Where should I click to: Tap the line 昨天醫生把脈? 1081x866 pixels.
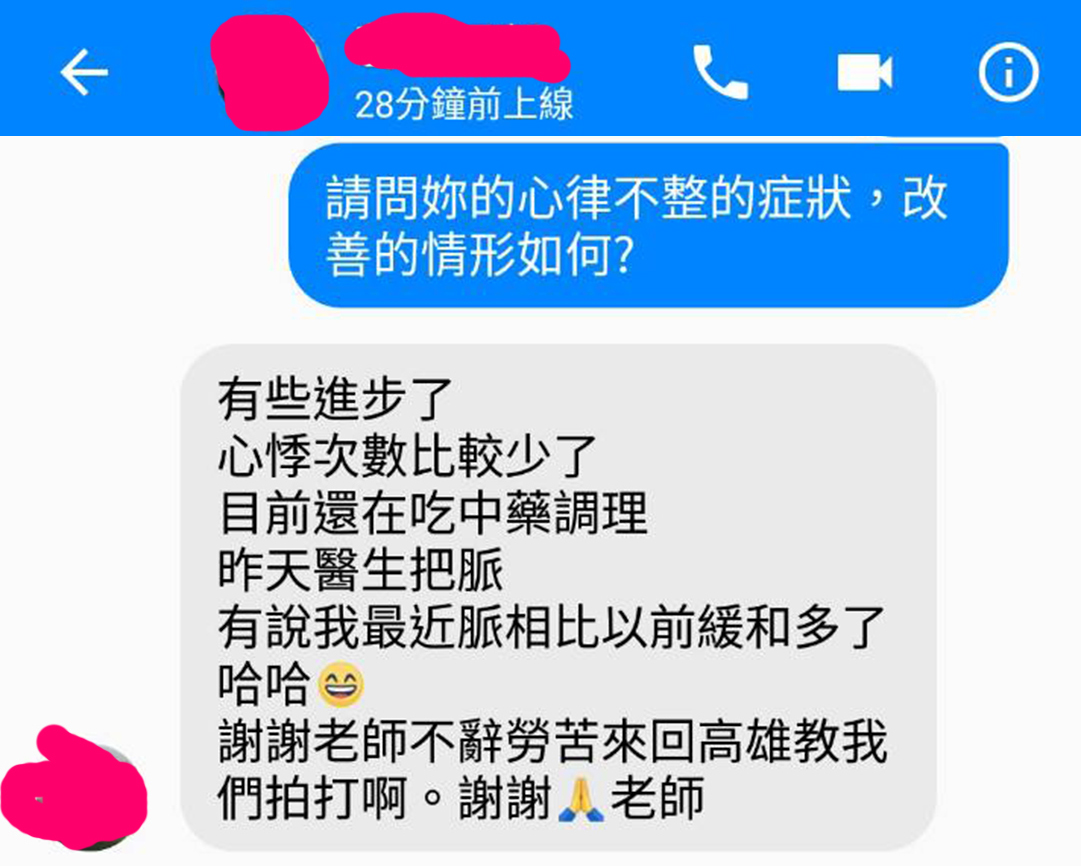(361, 570)
